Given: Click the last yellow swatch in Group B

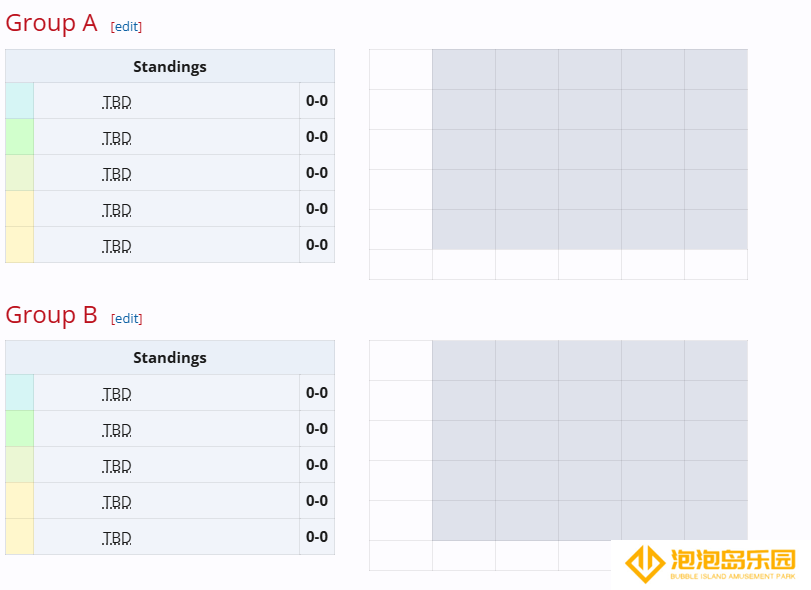Looking at the screenshot, I should tap(20, 537).
